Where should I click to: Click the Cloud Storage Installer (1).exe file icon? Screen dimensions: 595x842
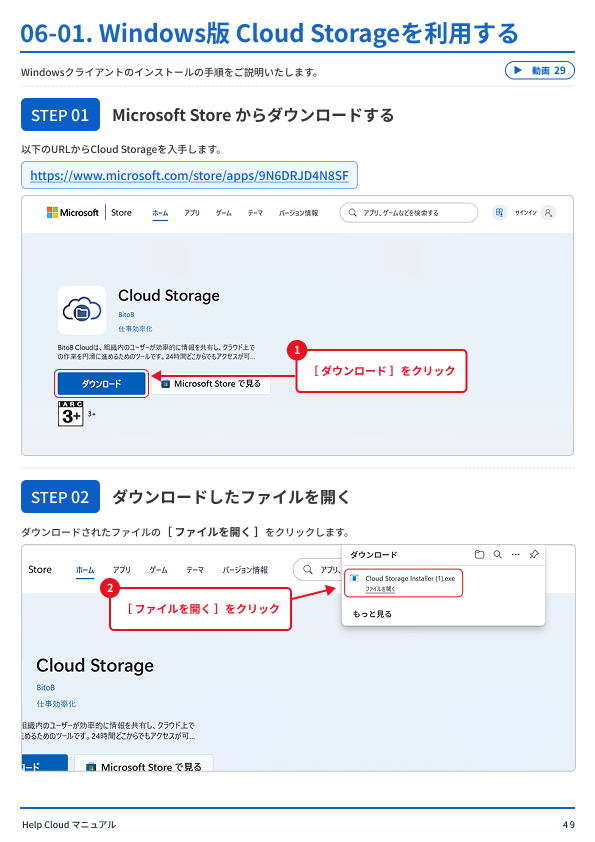coord(354,579)
